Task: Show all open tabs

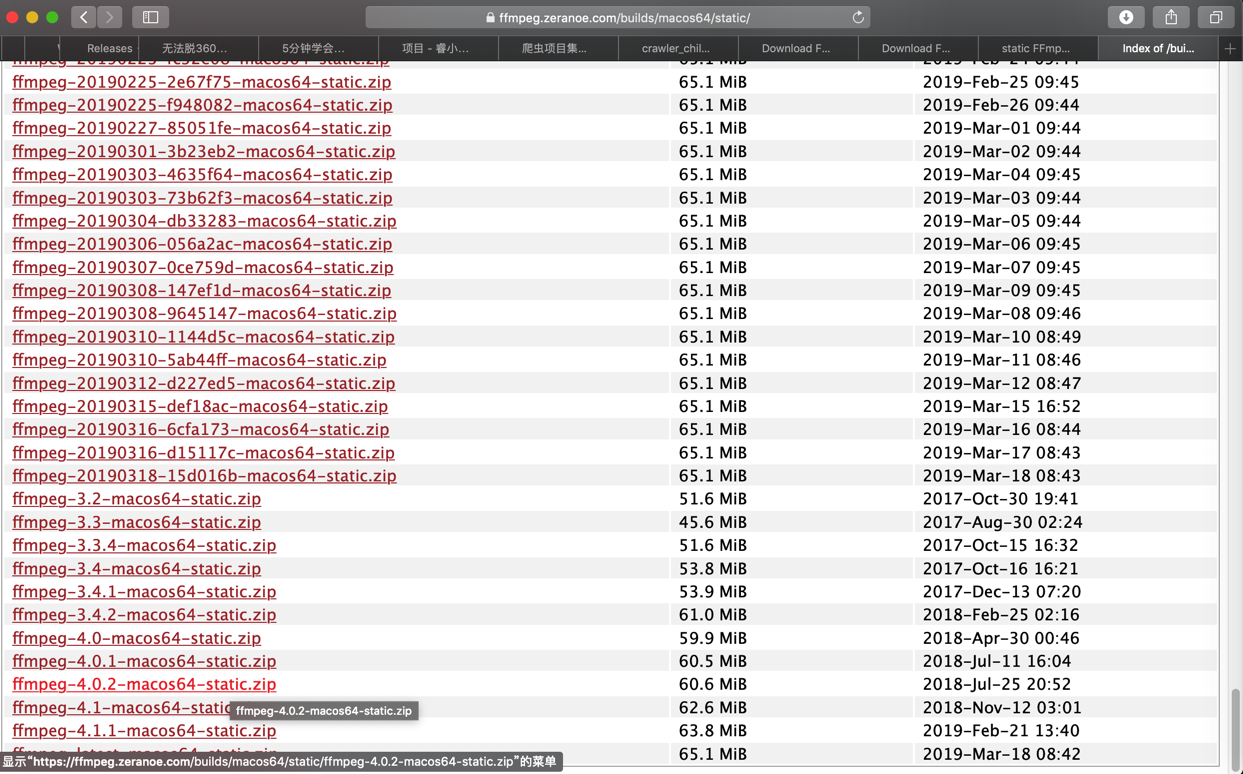Action: [1213, 16]
